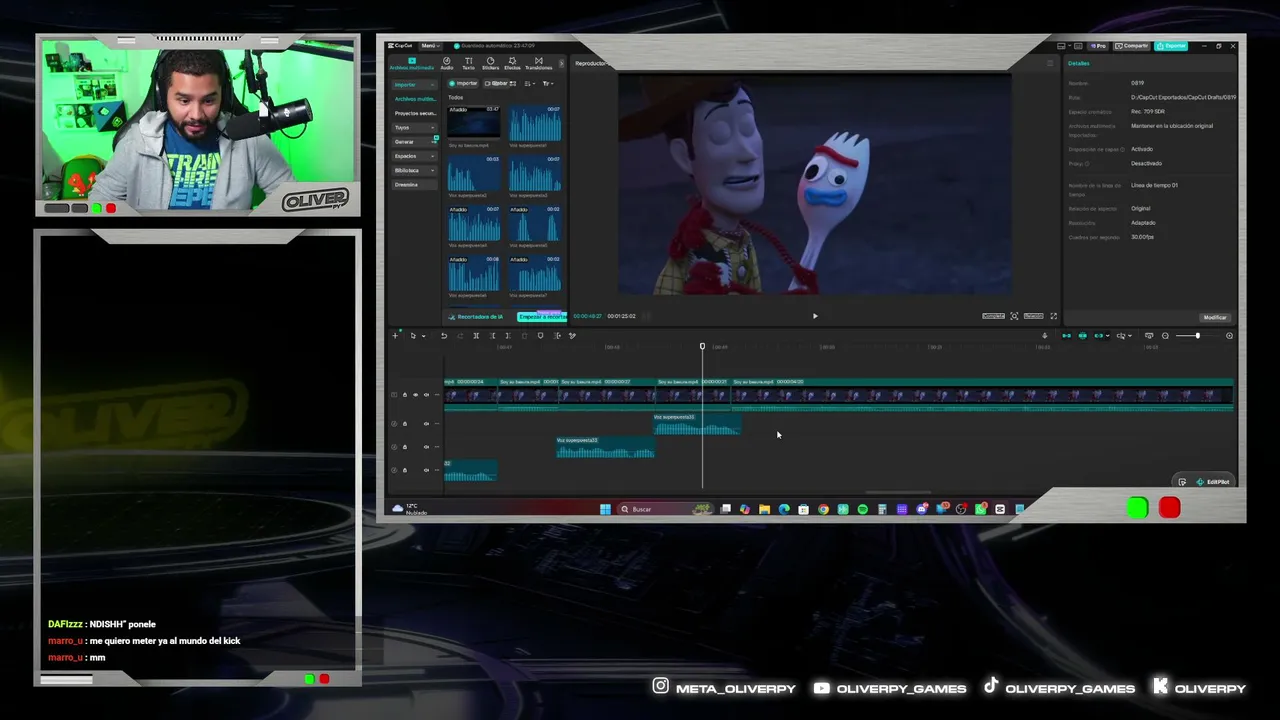Click the Grabar button
The height and width of the screenshot is (720, 1280).
[x=497, y=84]
